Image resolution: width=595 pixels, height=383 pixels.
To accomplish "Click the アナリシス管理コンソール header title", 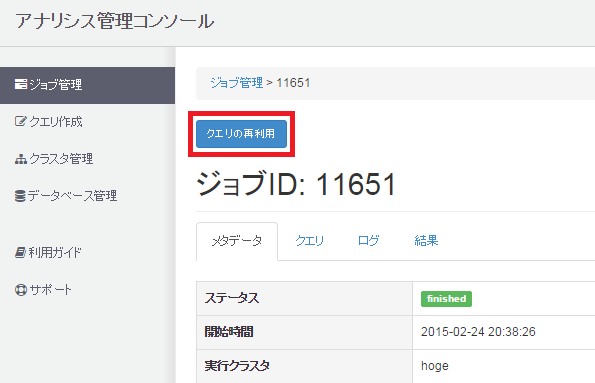I will (x=115, y=21).
